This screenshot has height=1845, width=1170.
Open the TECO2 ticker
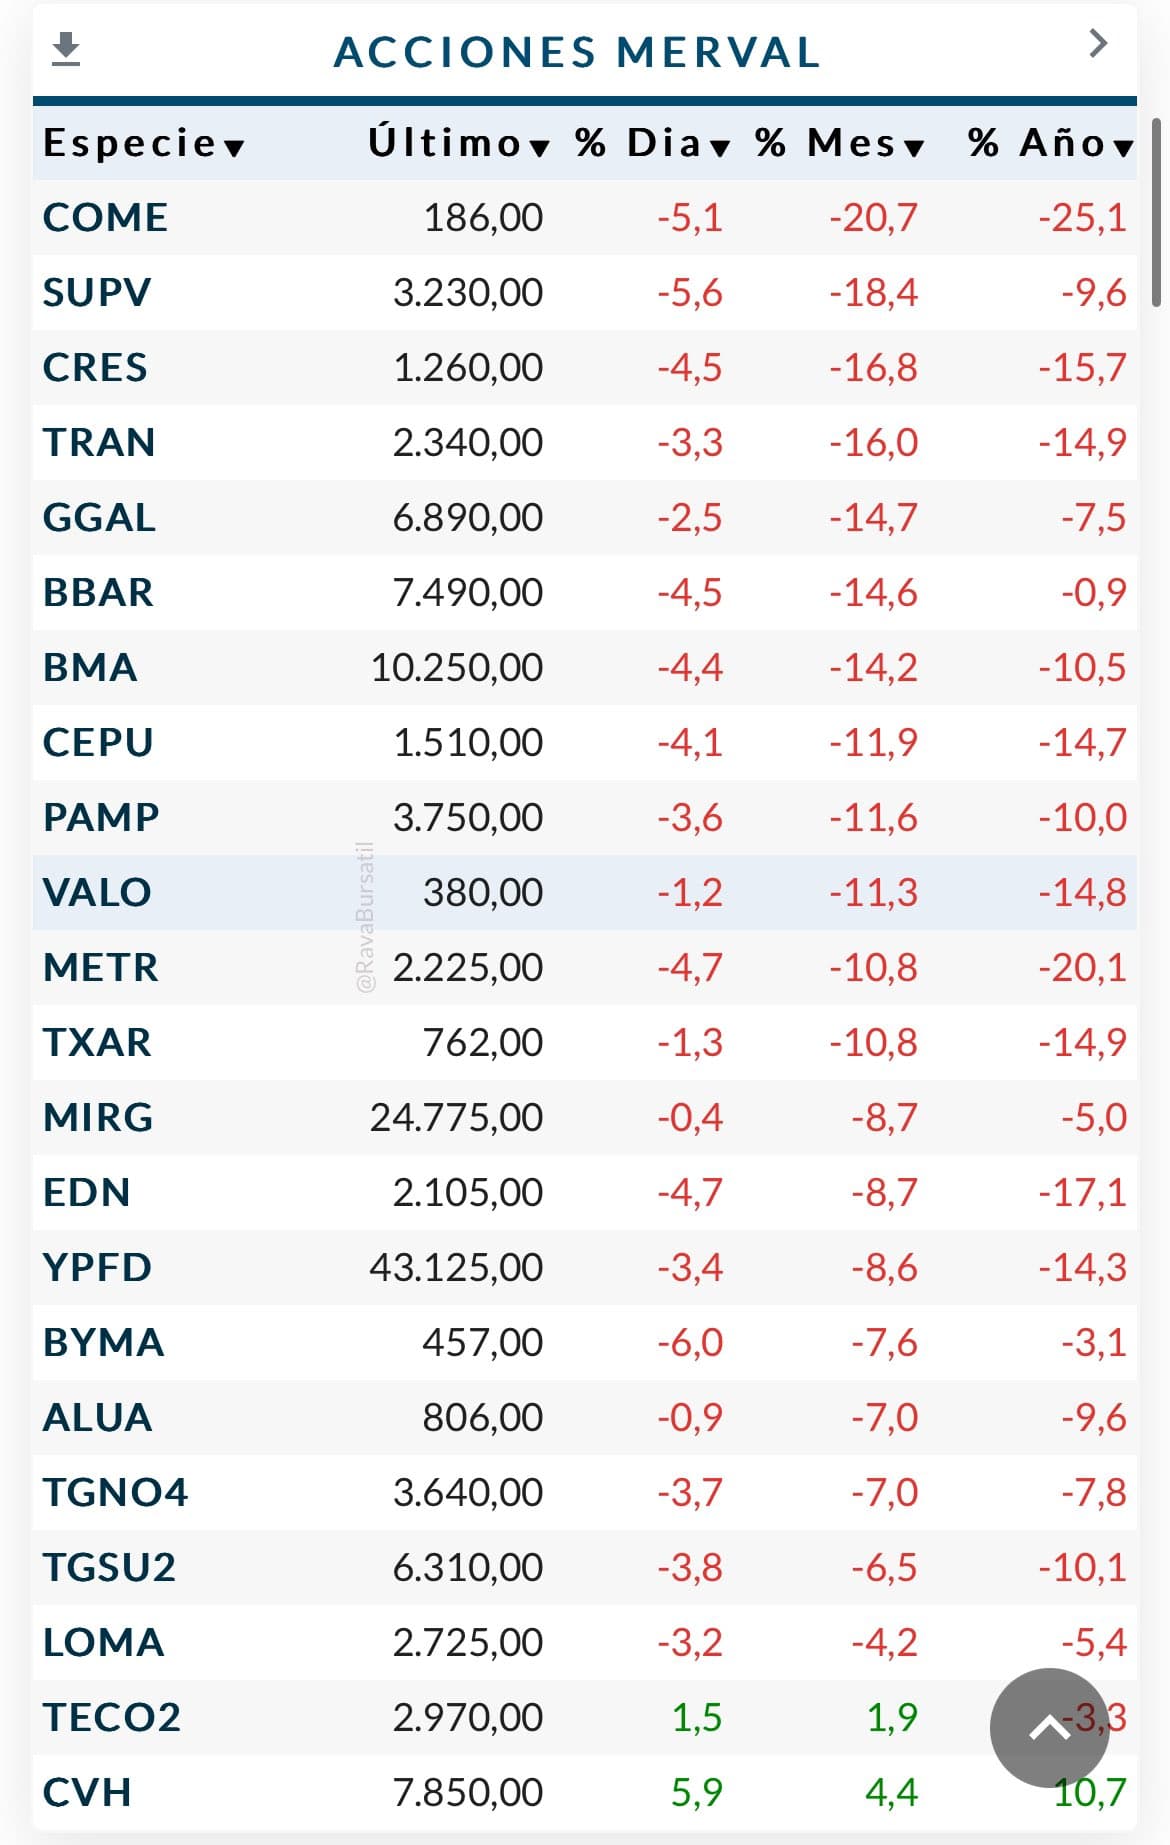pos(111,1717)
